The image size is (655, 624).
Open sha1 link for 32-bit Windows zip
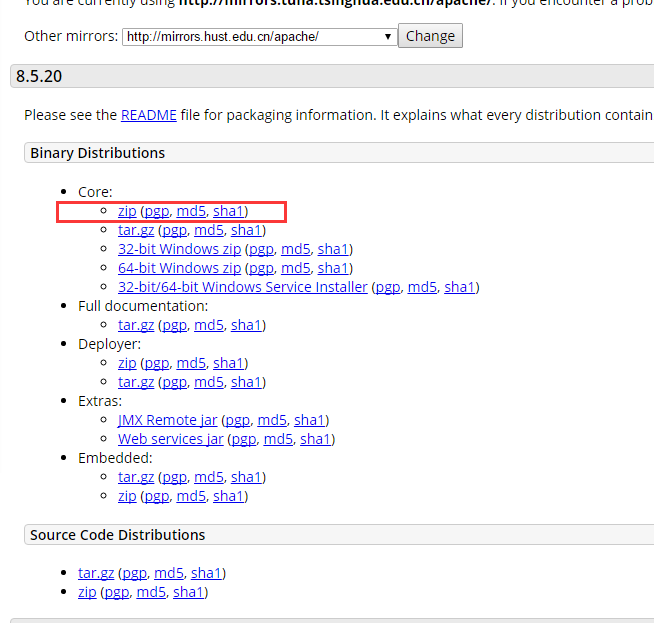[x=333, y=249]
